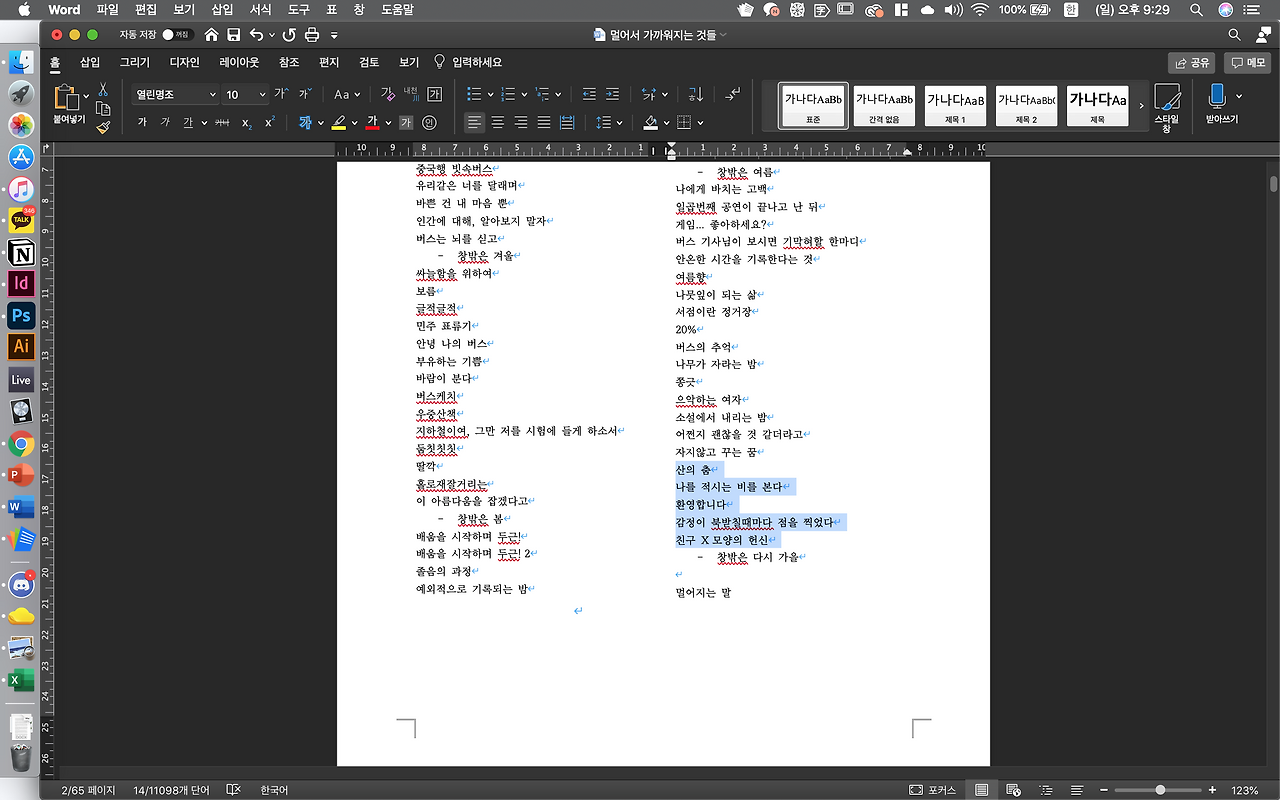Apply yellow text highlight color
Viewport: 1280px width, 800px height.
pos(337,121)
